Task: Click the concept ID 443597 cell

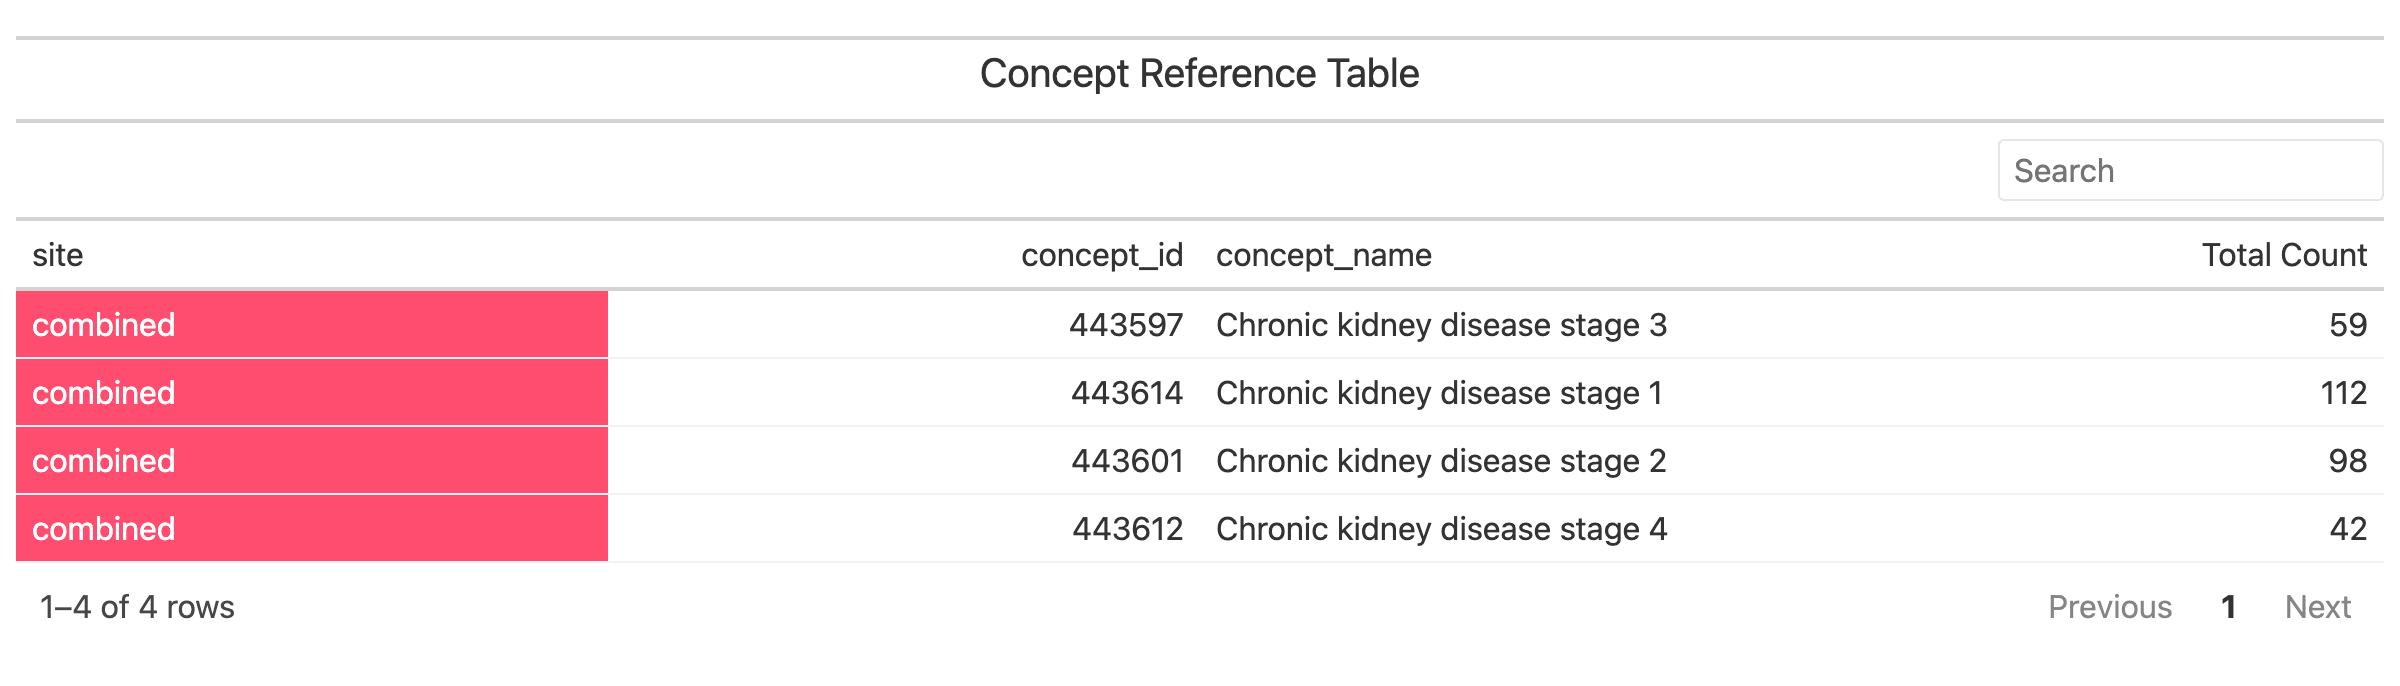Action: (x=1125, y=325)
